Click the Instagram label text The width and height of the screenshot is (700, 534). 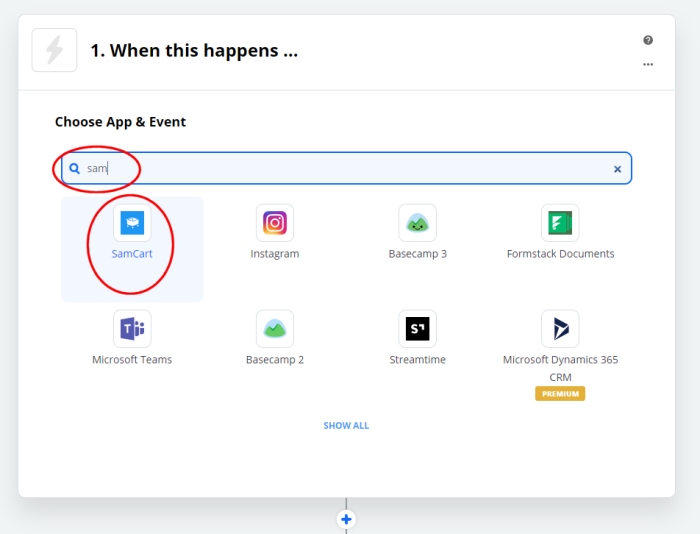click(x=275, y=254)
